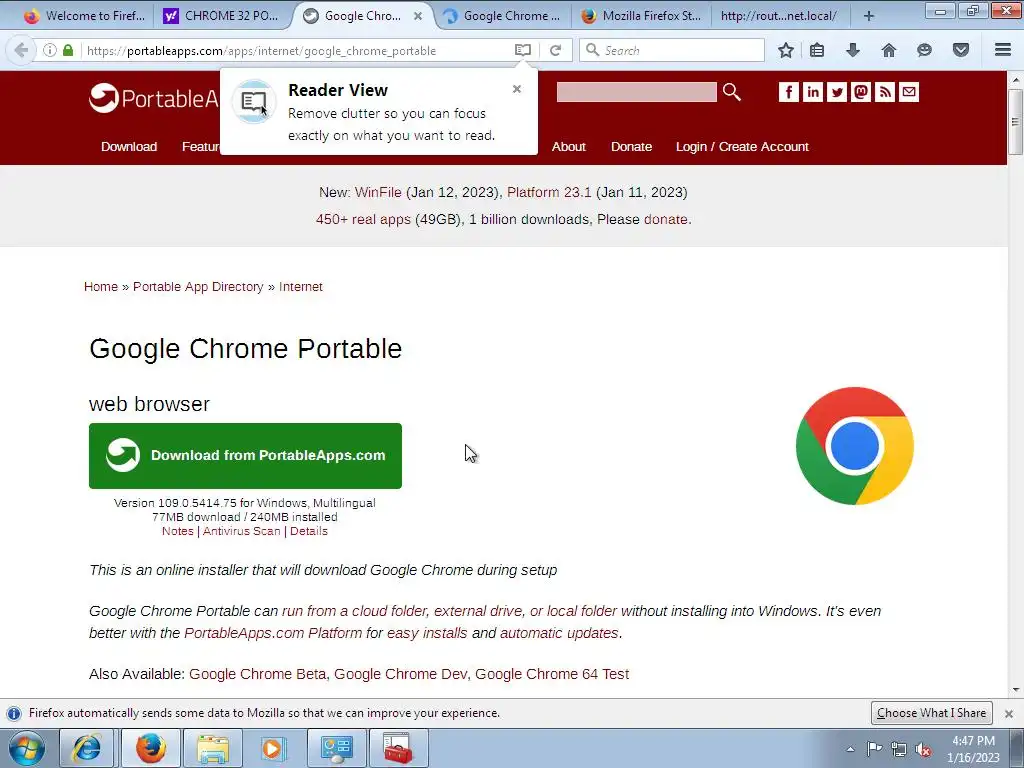Show bookmarks list icon in toolbar
The height and width of the screenshot is (768, 1024).
point(817,50)
